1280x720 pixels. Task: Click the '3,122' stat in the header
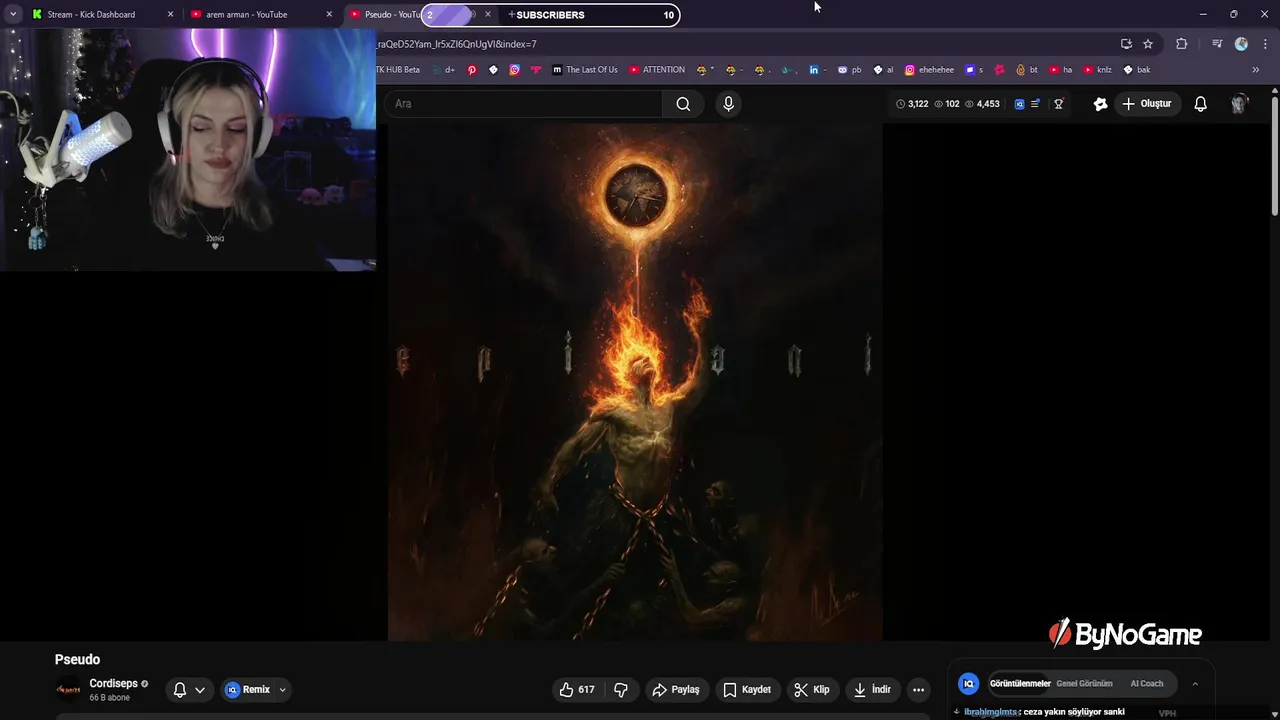click(x=912, y=104)
